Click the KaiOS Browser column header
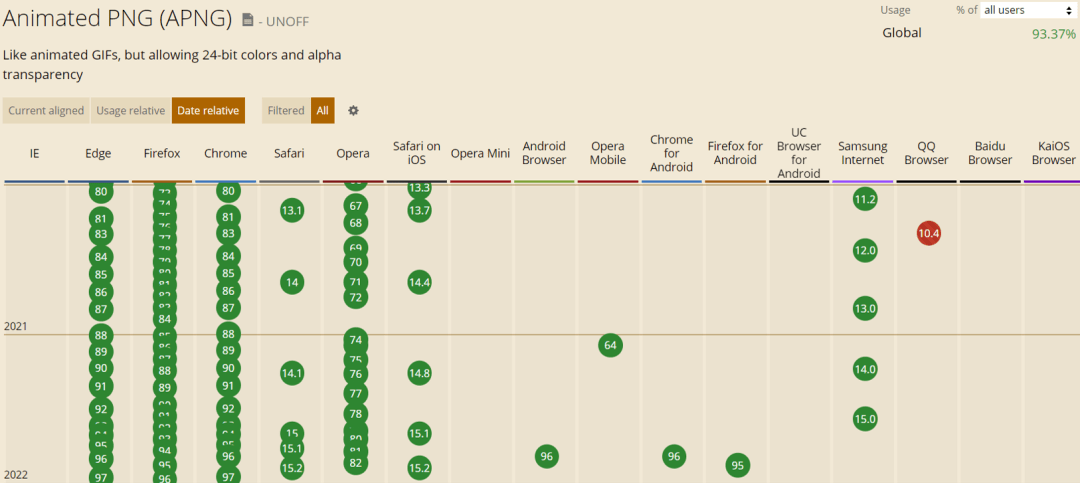This screenshot has width=1080, height=483. [1053, 154]
